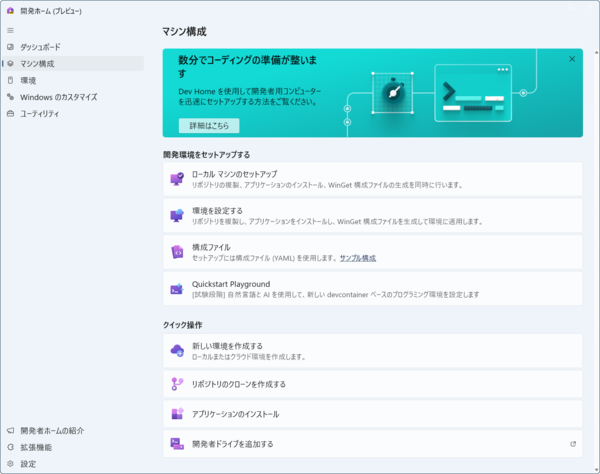Screen dimensions: 600x474
Task: Open 拡張機能 page in sidebar
Action: click(x=73, y=447)
